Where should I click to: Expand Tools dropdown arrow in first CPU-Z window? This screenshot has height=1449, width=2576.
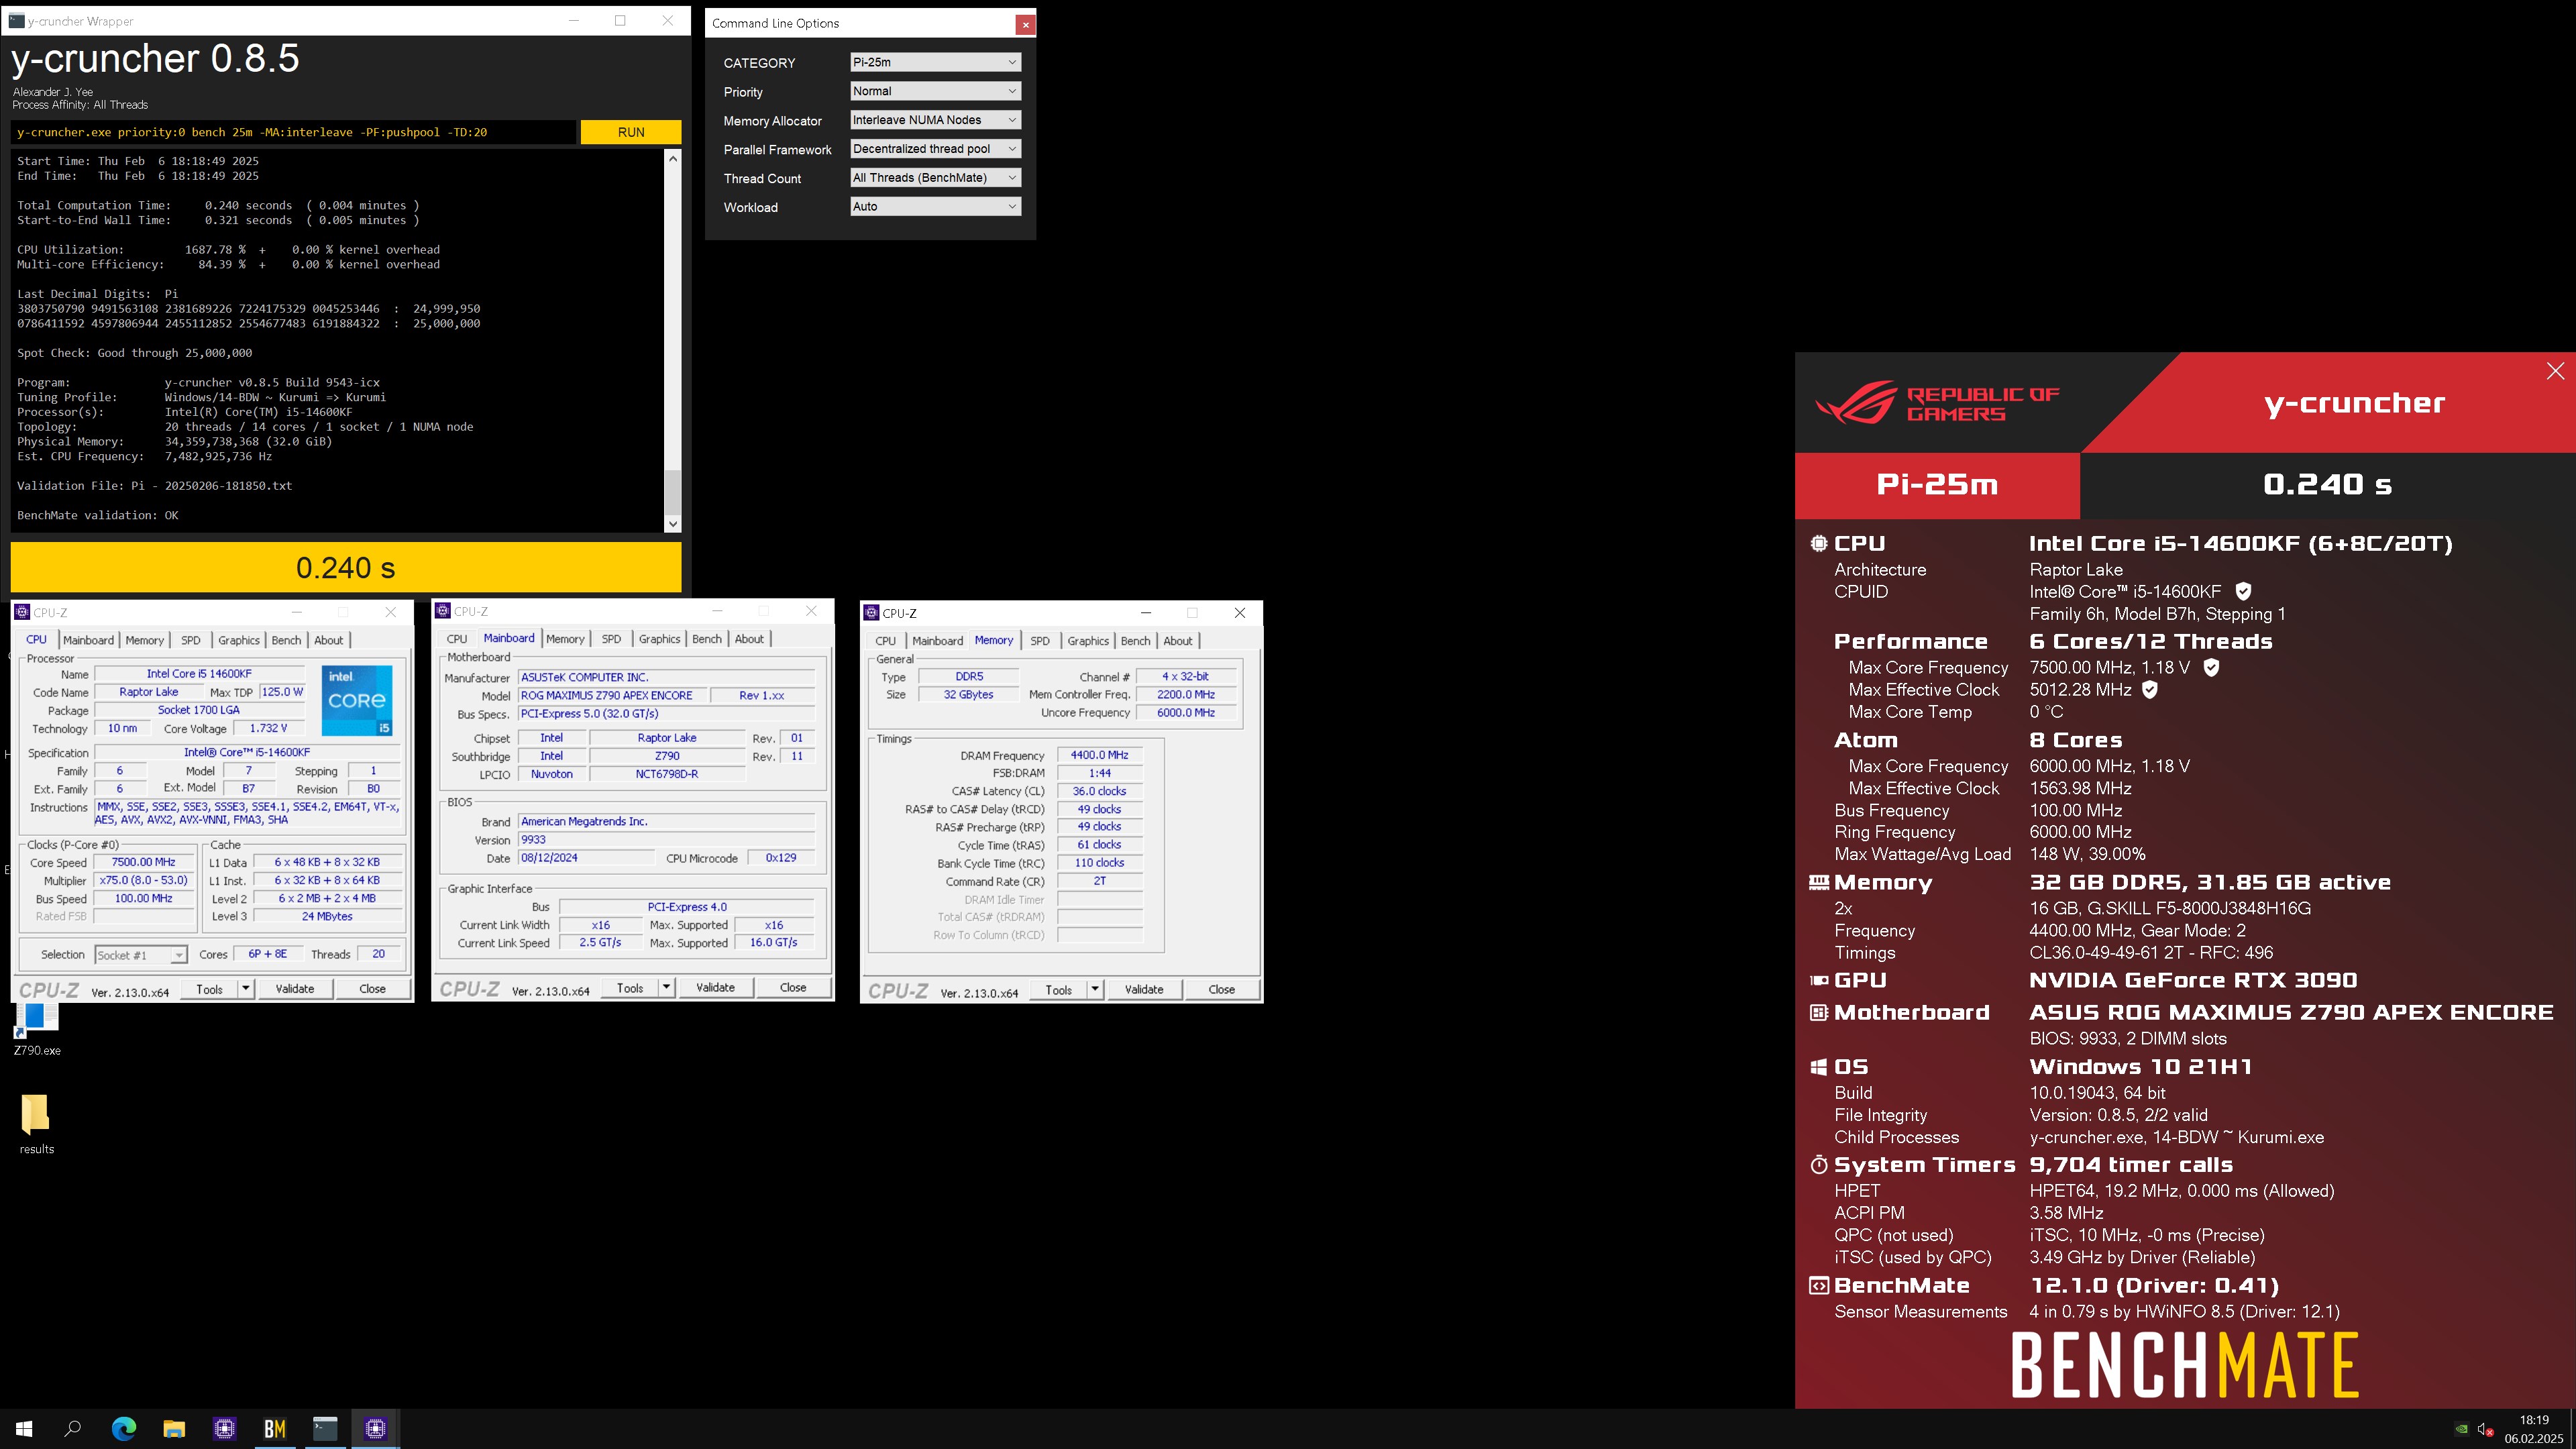pos(245,989)
